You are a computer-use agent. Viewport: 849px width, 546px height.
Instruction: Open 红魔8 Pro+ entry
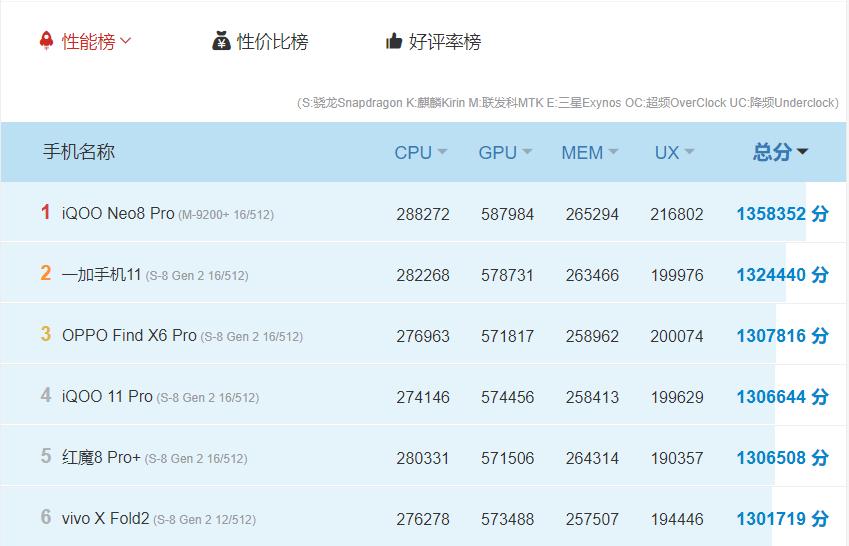click(x=101, y=457)
